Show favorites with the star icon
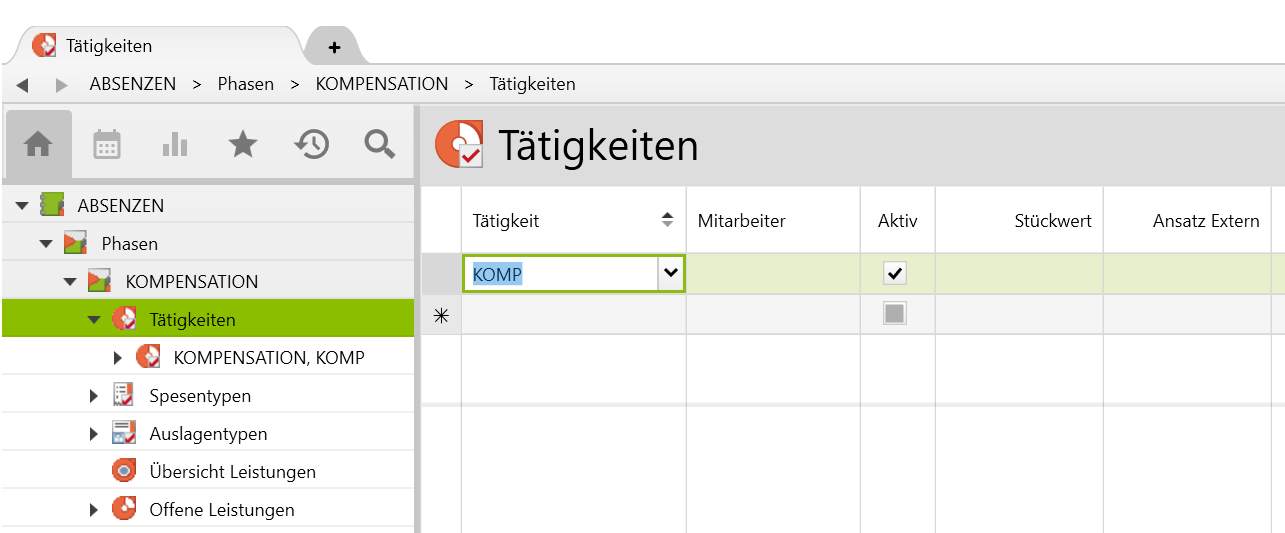Viewport: 1285px width, 533px height. pos(243,145)
